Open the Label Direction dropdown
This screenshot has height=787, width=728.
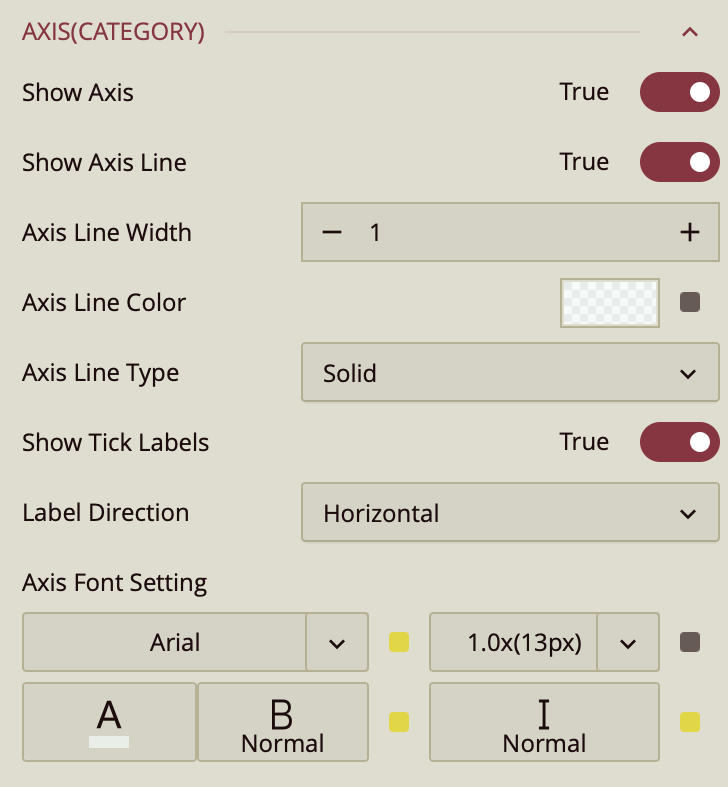click(x=509, y=513)
